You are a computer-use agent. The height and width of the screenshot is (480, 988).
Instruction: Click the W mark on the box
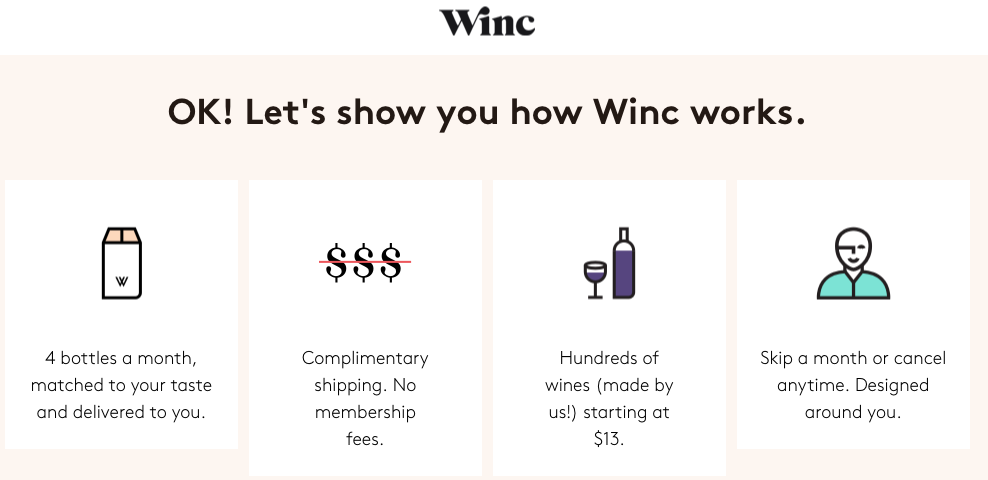click(x=122, y=281)
